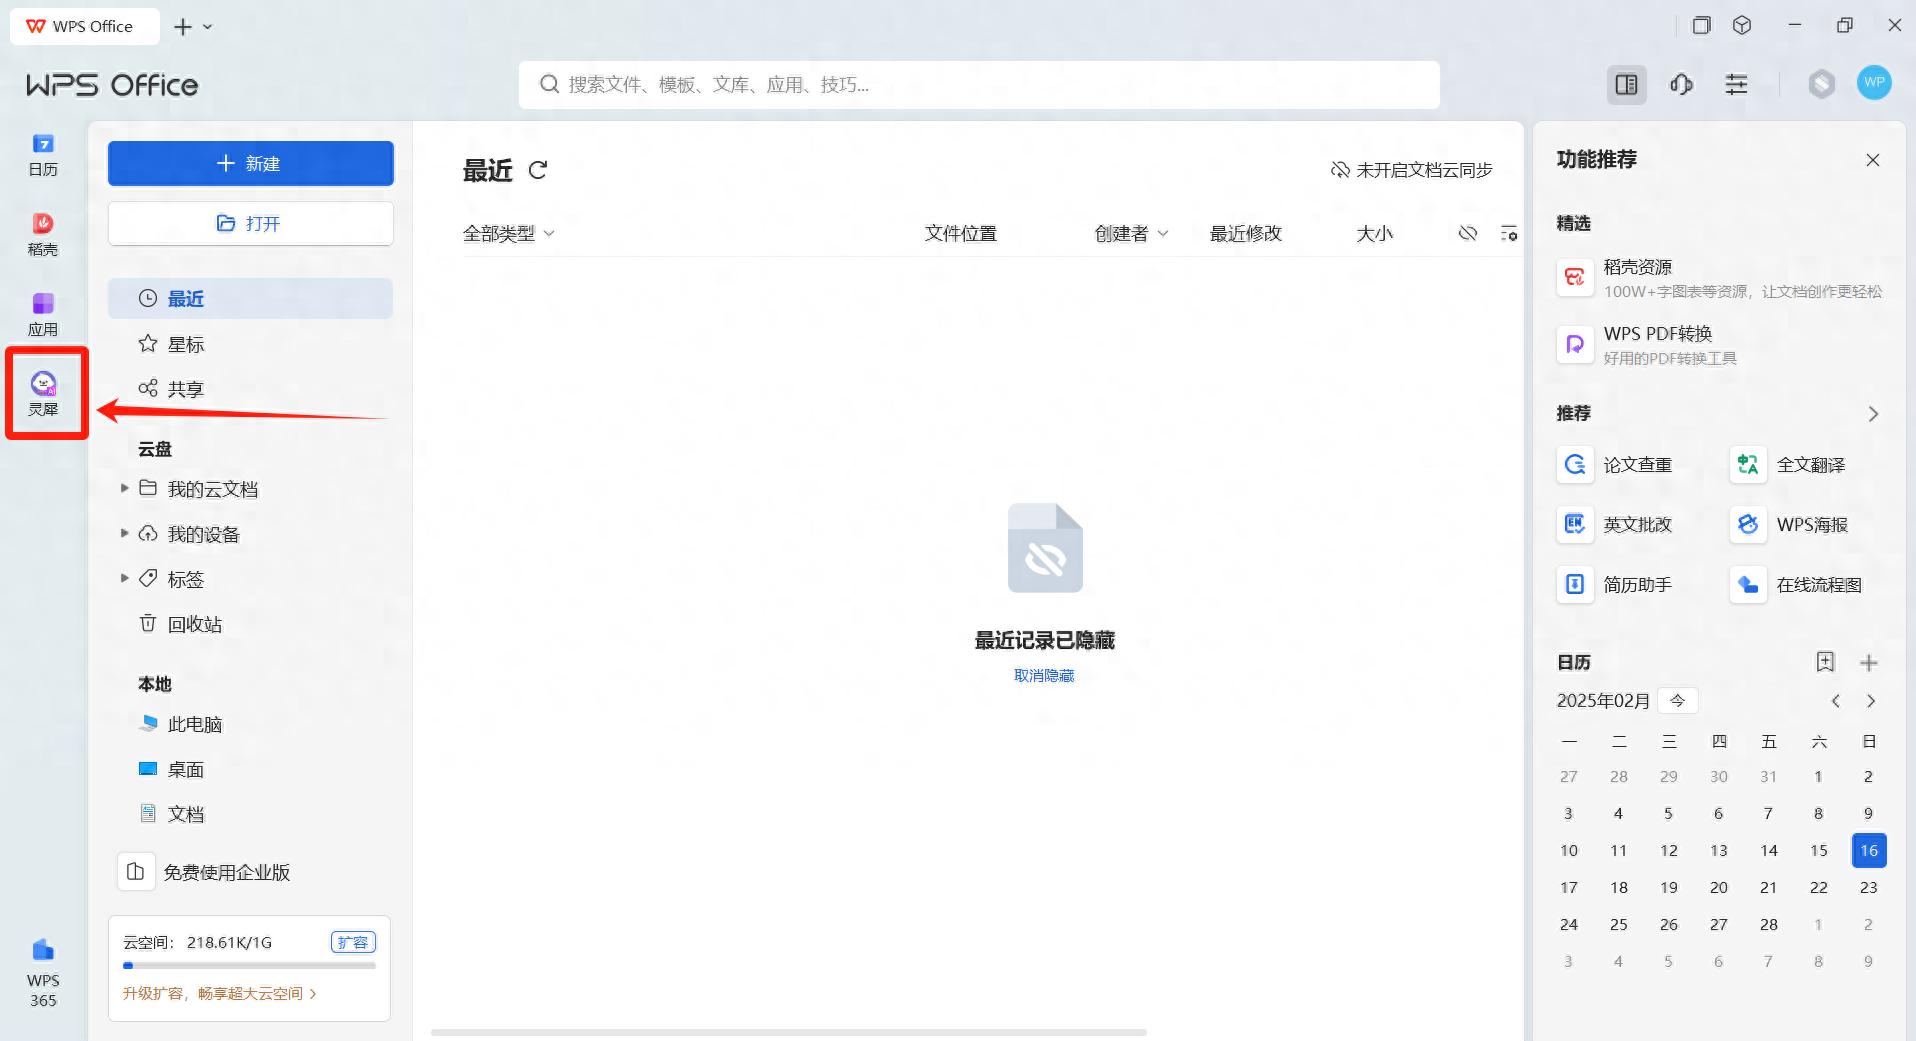
Task: Select date 20 in the calendar
Action: pos(1718,887)
